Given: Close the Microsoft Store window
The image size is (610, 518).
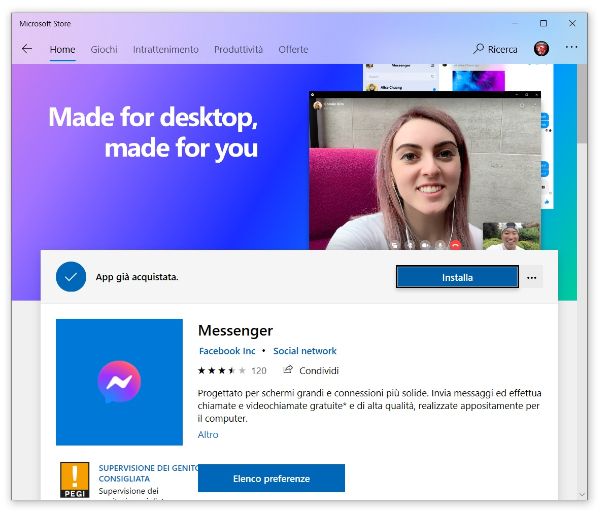Looking at the screenshot, I should coord(572,23).
